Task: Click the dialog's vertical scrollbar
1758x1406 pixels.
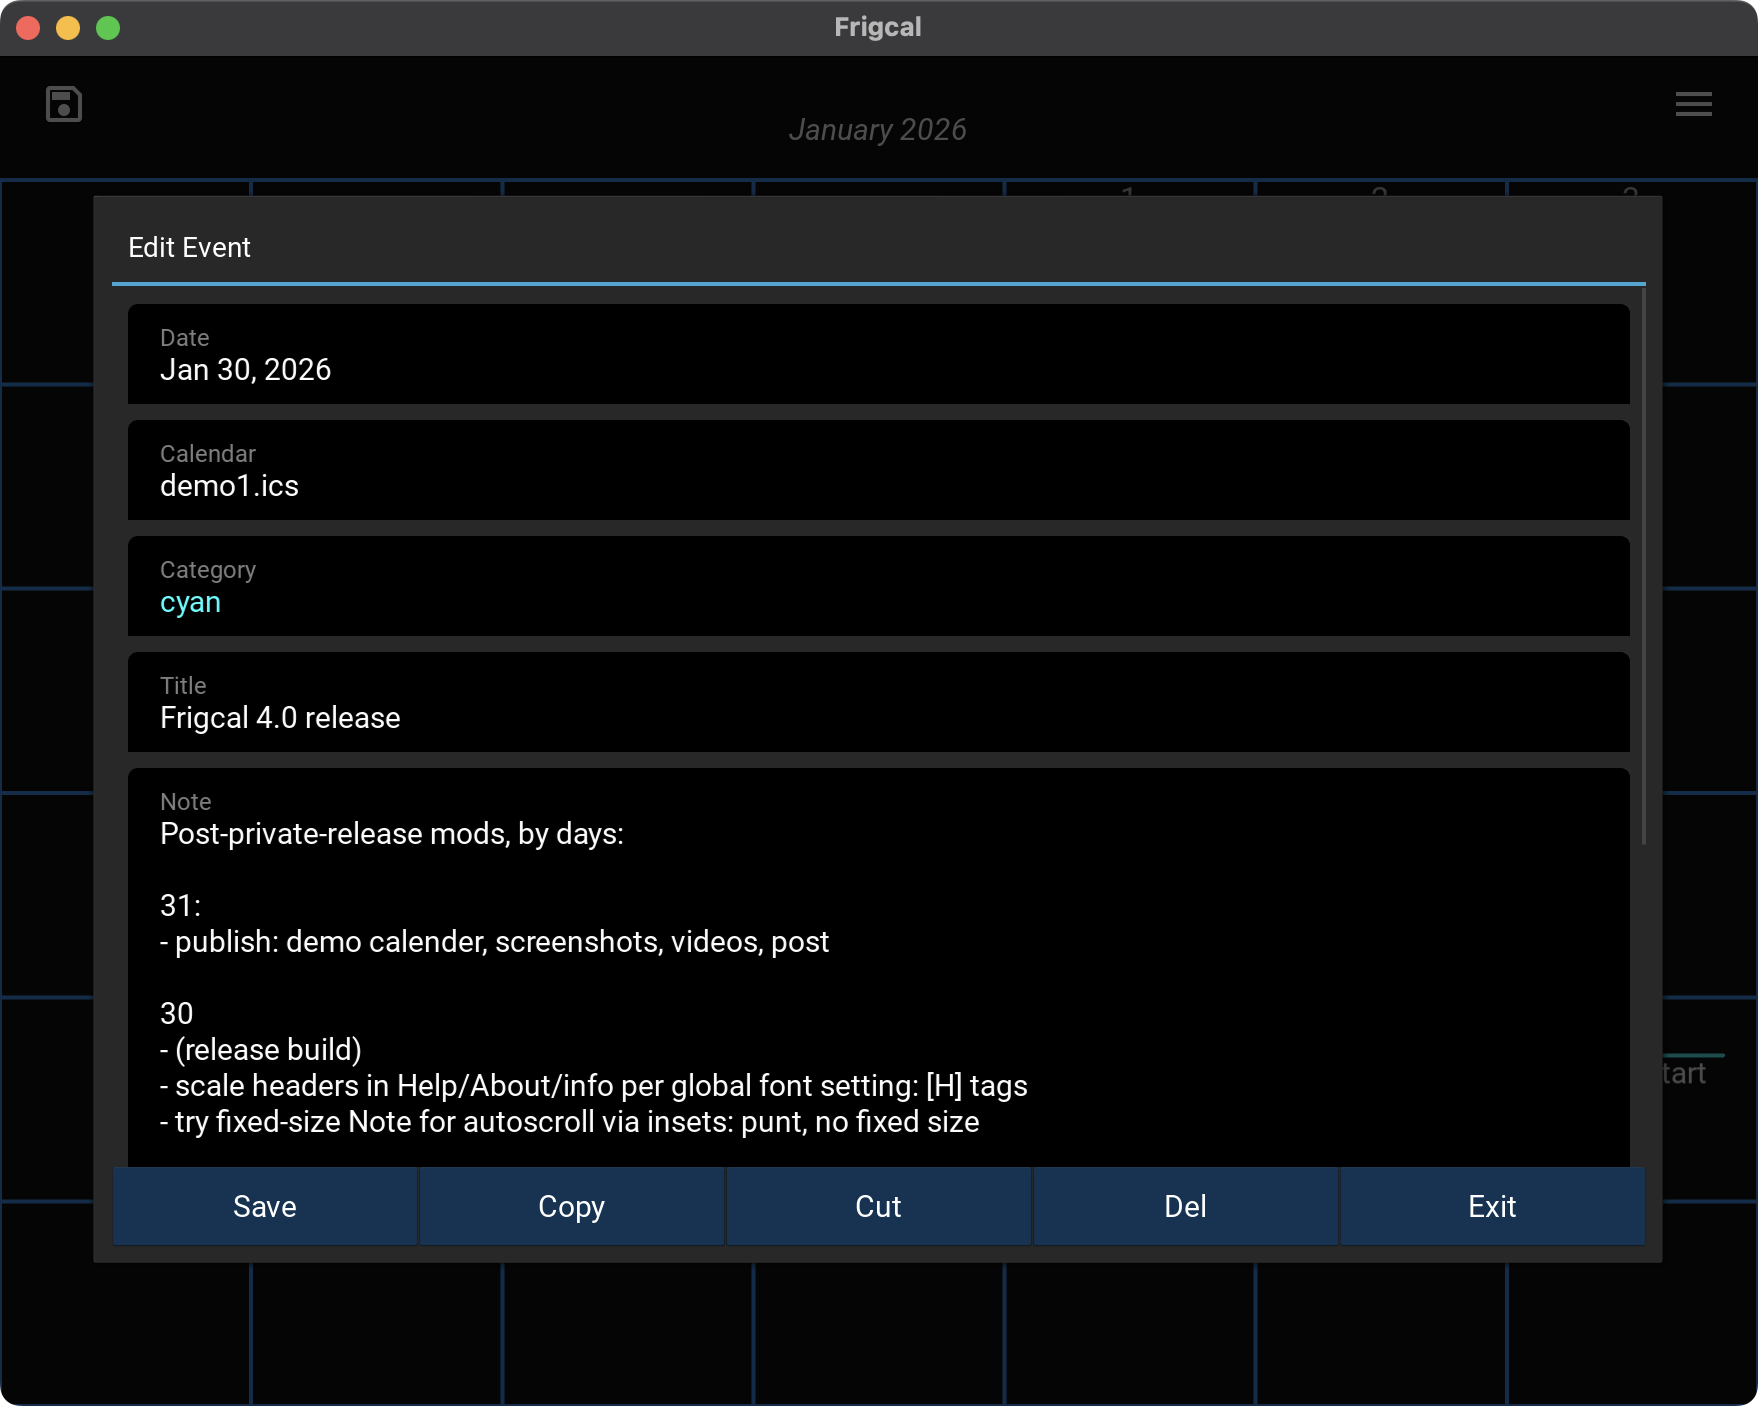Action: (x=1644, y=566)
